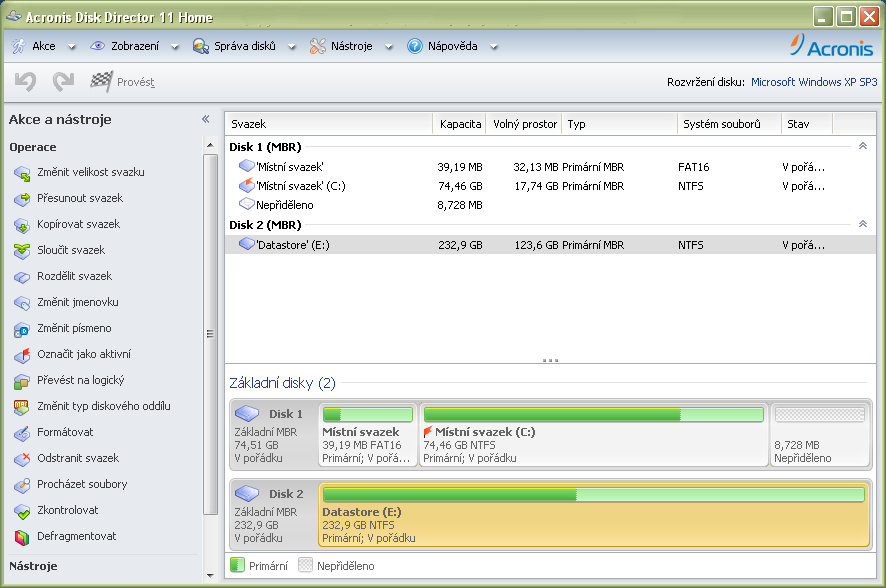Viewport: 886px width, 588px height.
Task: Click the Zkontrolovat checkmark icon
Action: [x=22, y=511]
